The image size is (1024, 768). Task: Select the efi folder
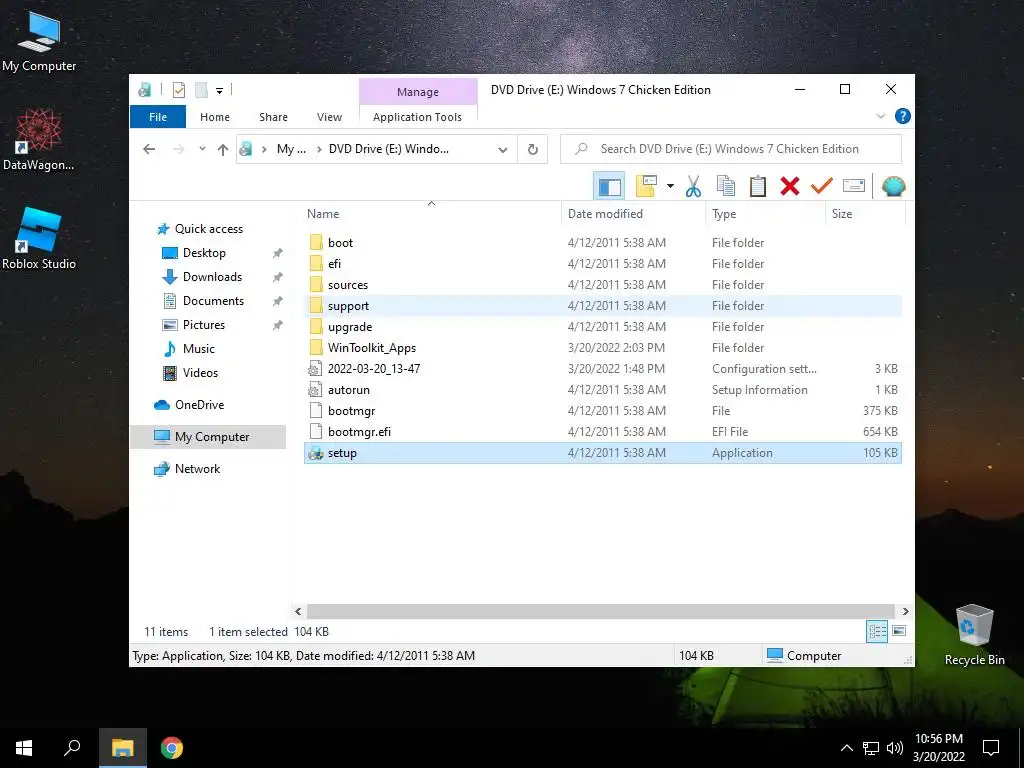point(602,264)
